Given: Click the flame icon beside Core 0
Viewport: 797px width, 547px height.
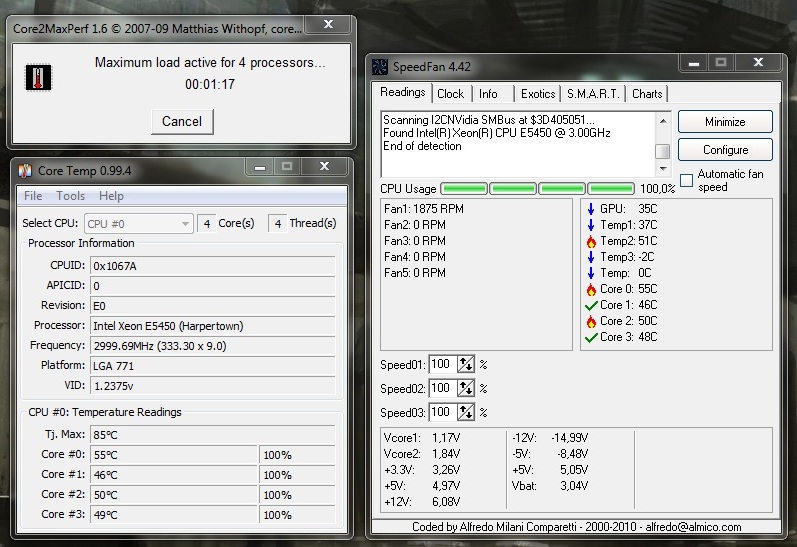Looking at the screenshot, I should pyautogui.click(x=591, y=289).
